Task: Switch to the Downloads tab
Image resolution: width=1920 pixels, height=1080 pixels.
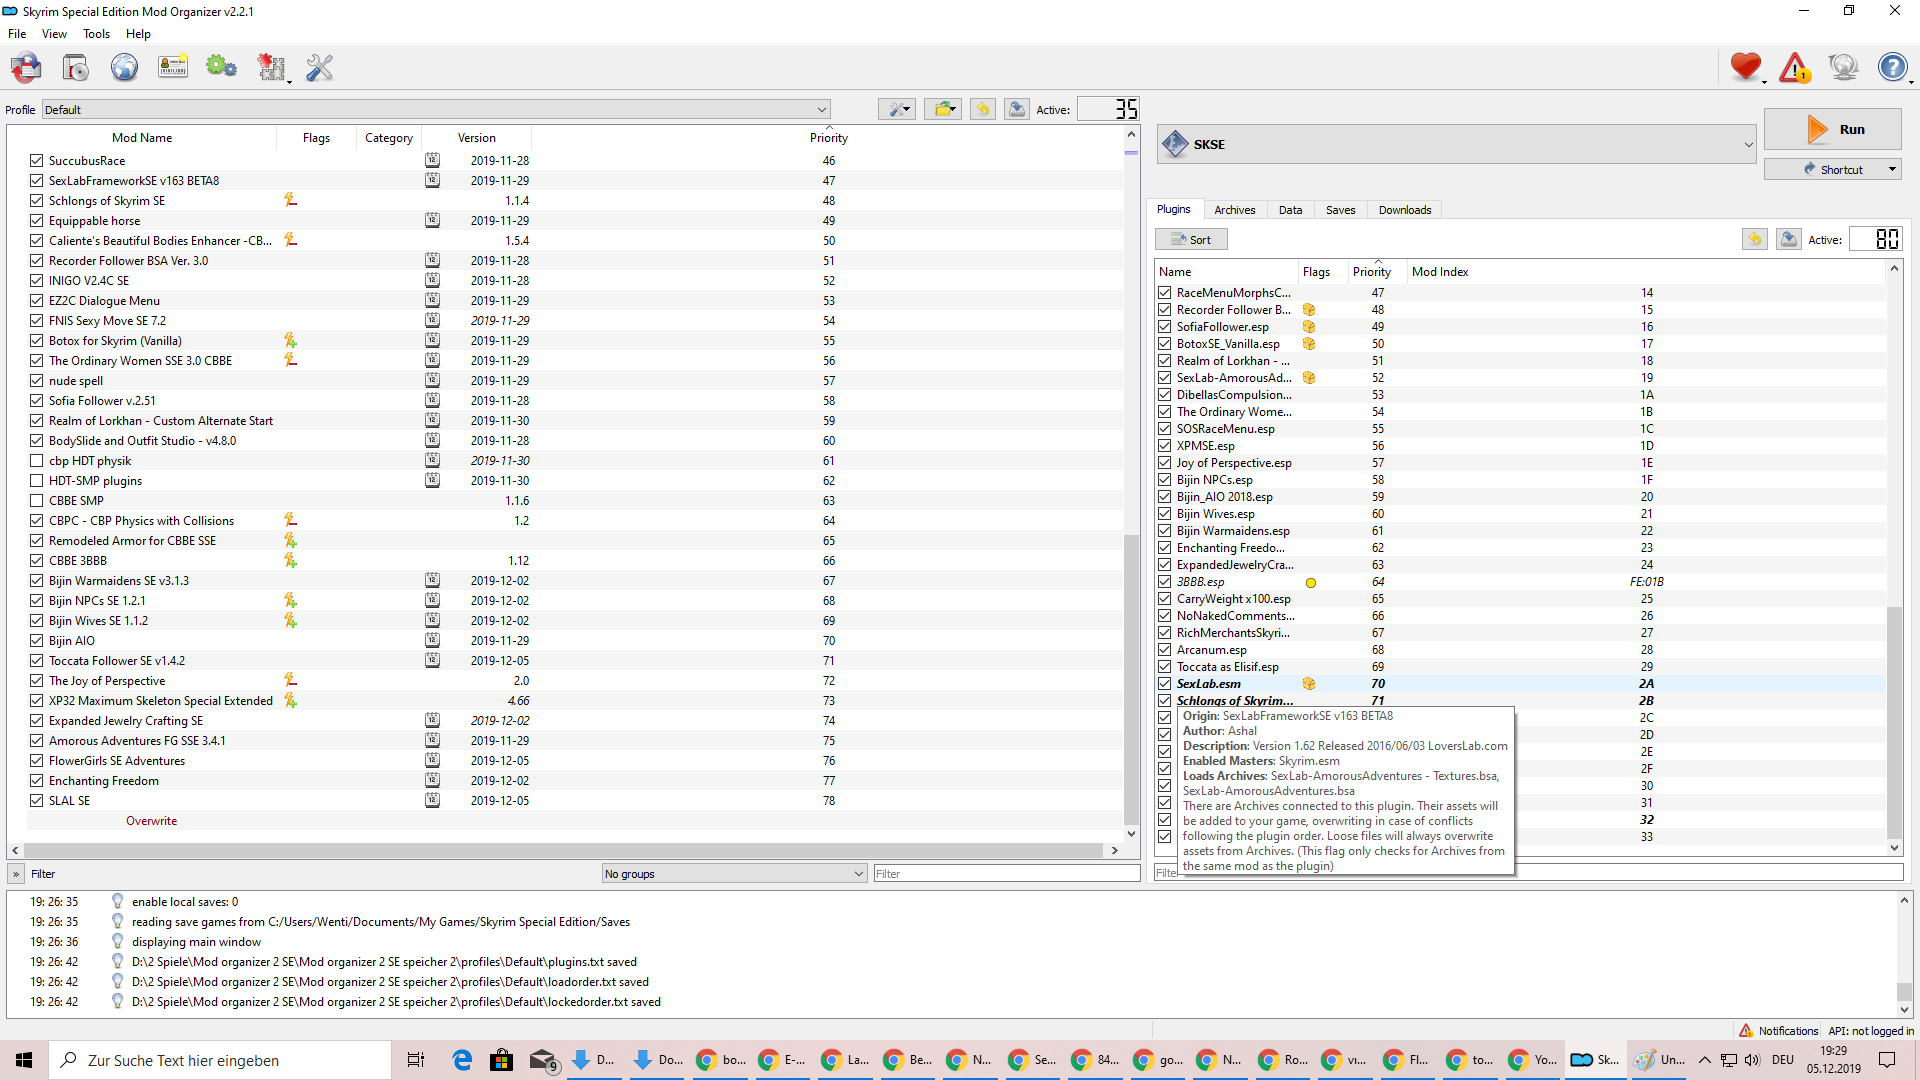Action: [1404, 210]
